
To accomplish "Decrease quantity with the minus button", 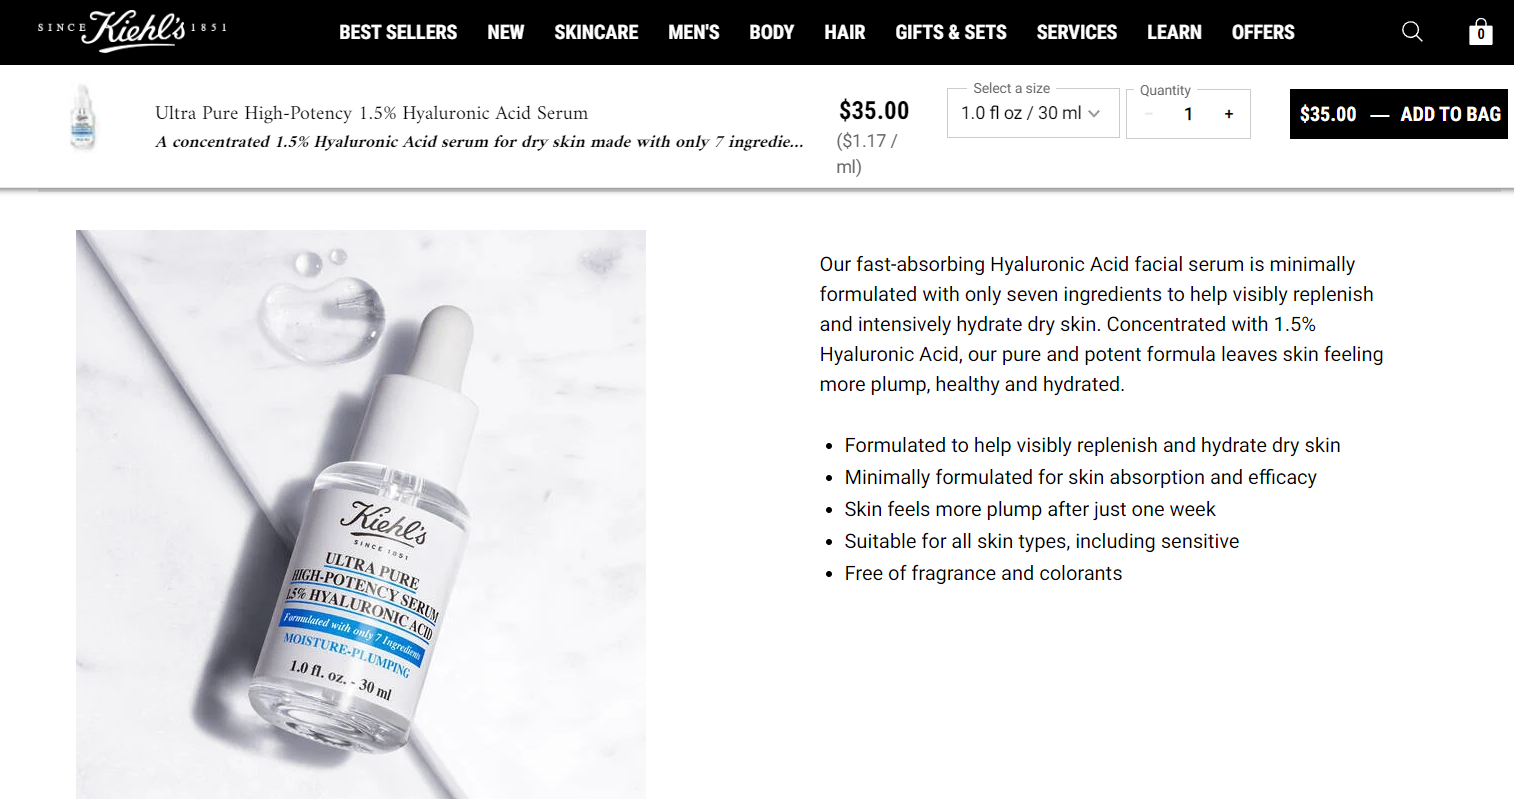I will (1148, 114).
